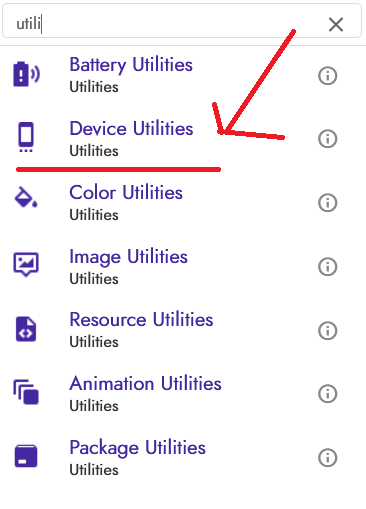This screenshot has width=366, height=509.
Task: Open info icon for Package Utilities
Action: tap(328, 458)
